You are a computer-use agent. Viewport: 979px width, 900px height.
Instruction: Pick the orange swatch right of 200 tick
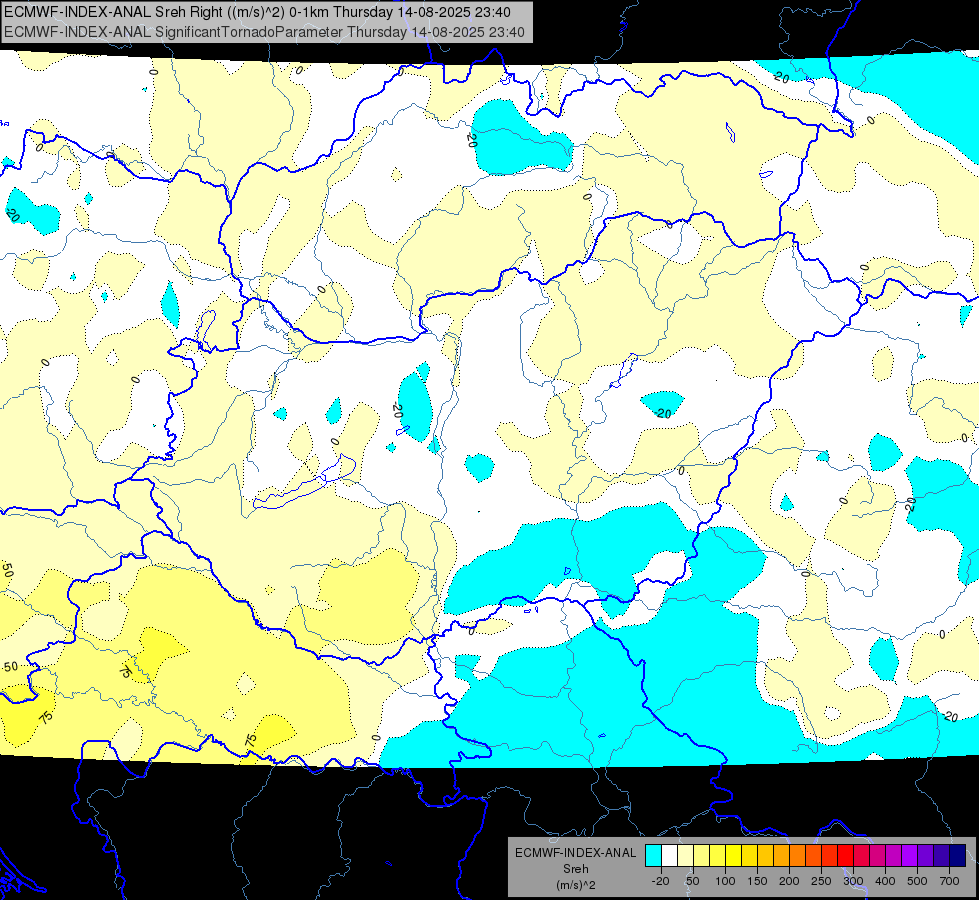coord(798,855)
